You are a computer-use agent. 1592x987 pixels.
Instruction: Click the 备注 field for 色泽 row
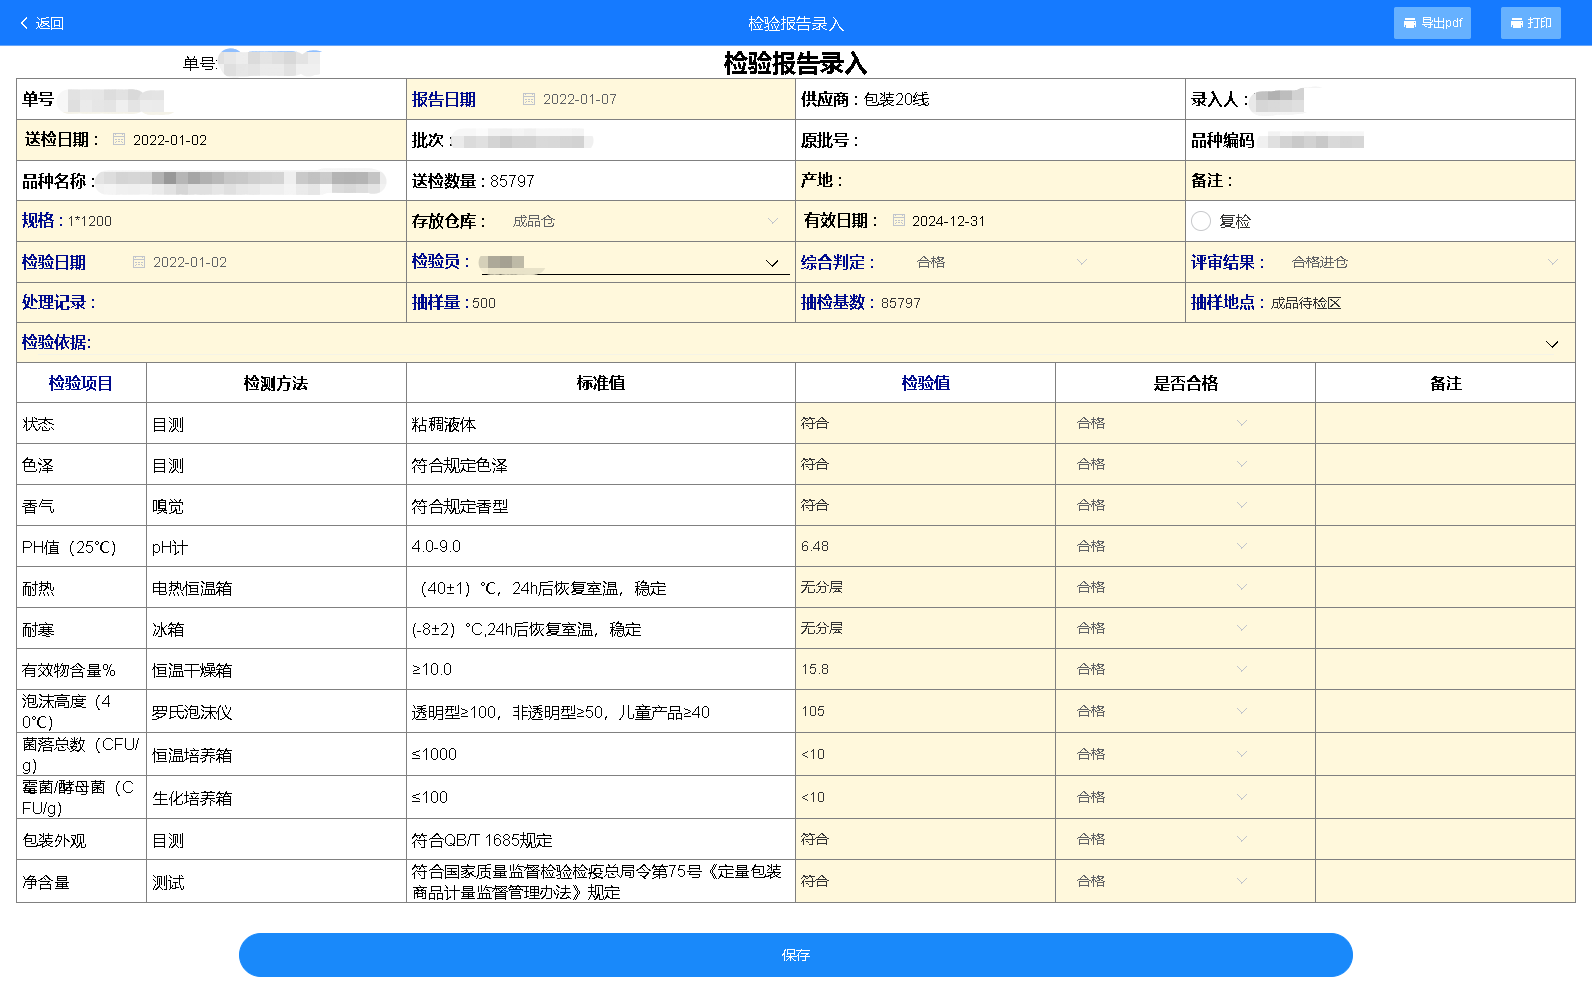[x=1444, y=465]
